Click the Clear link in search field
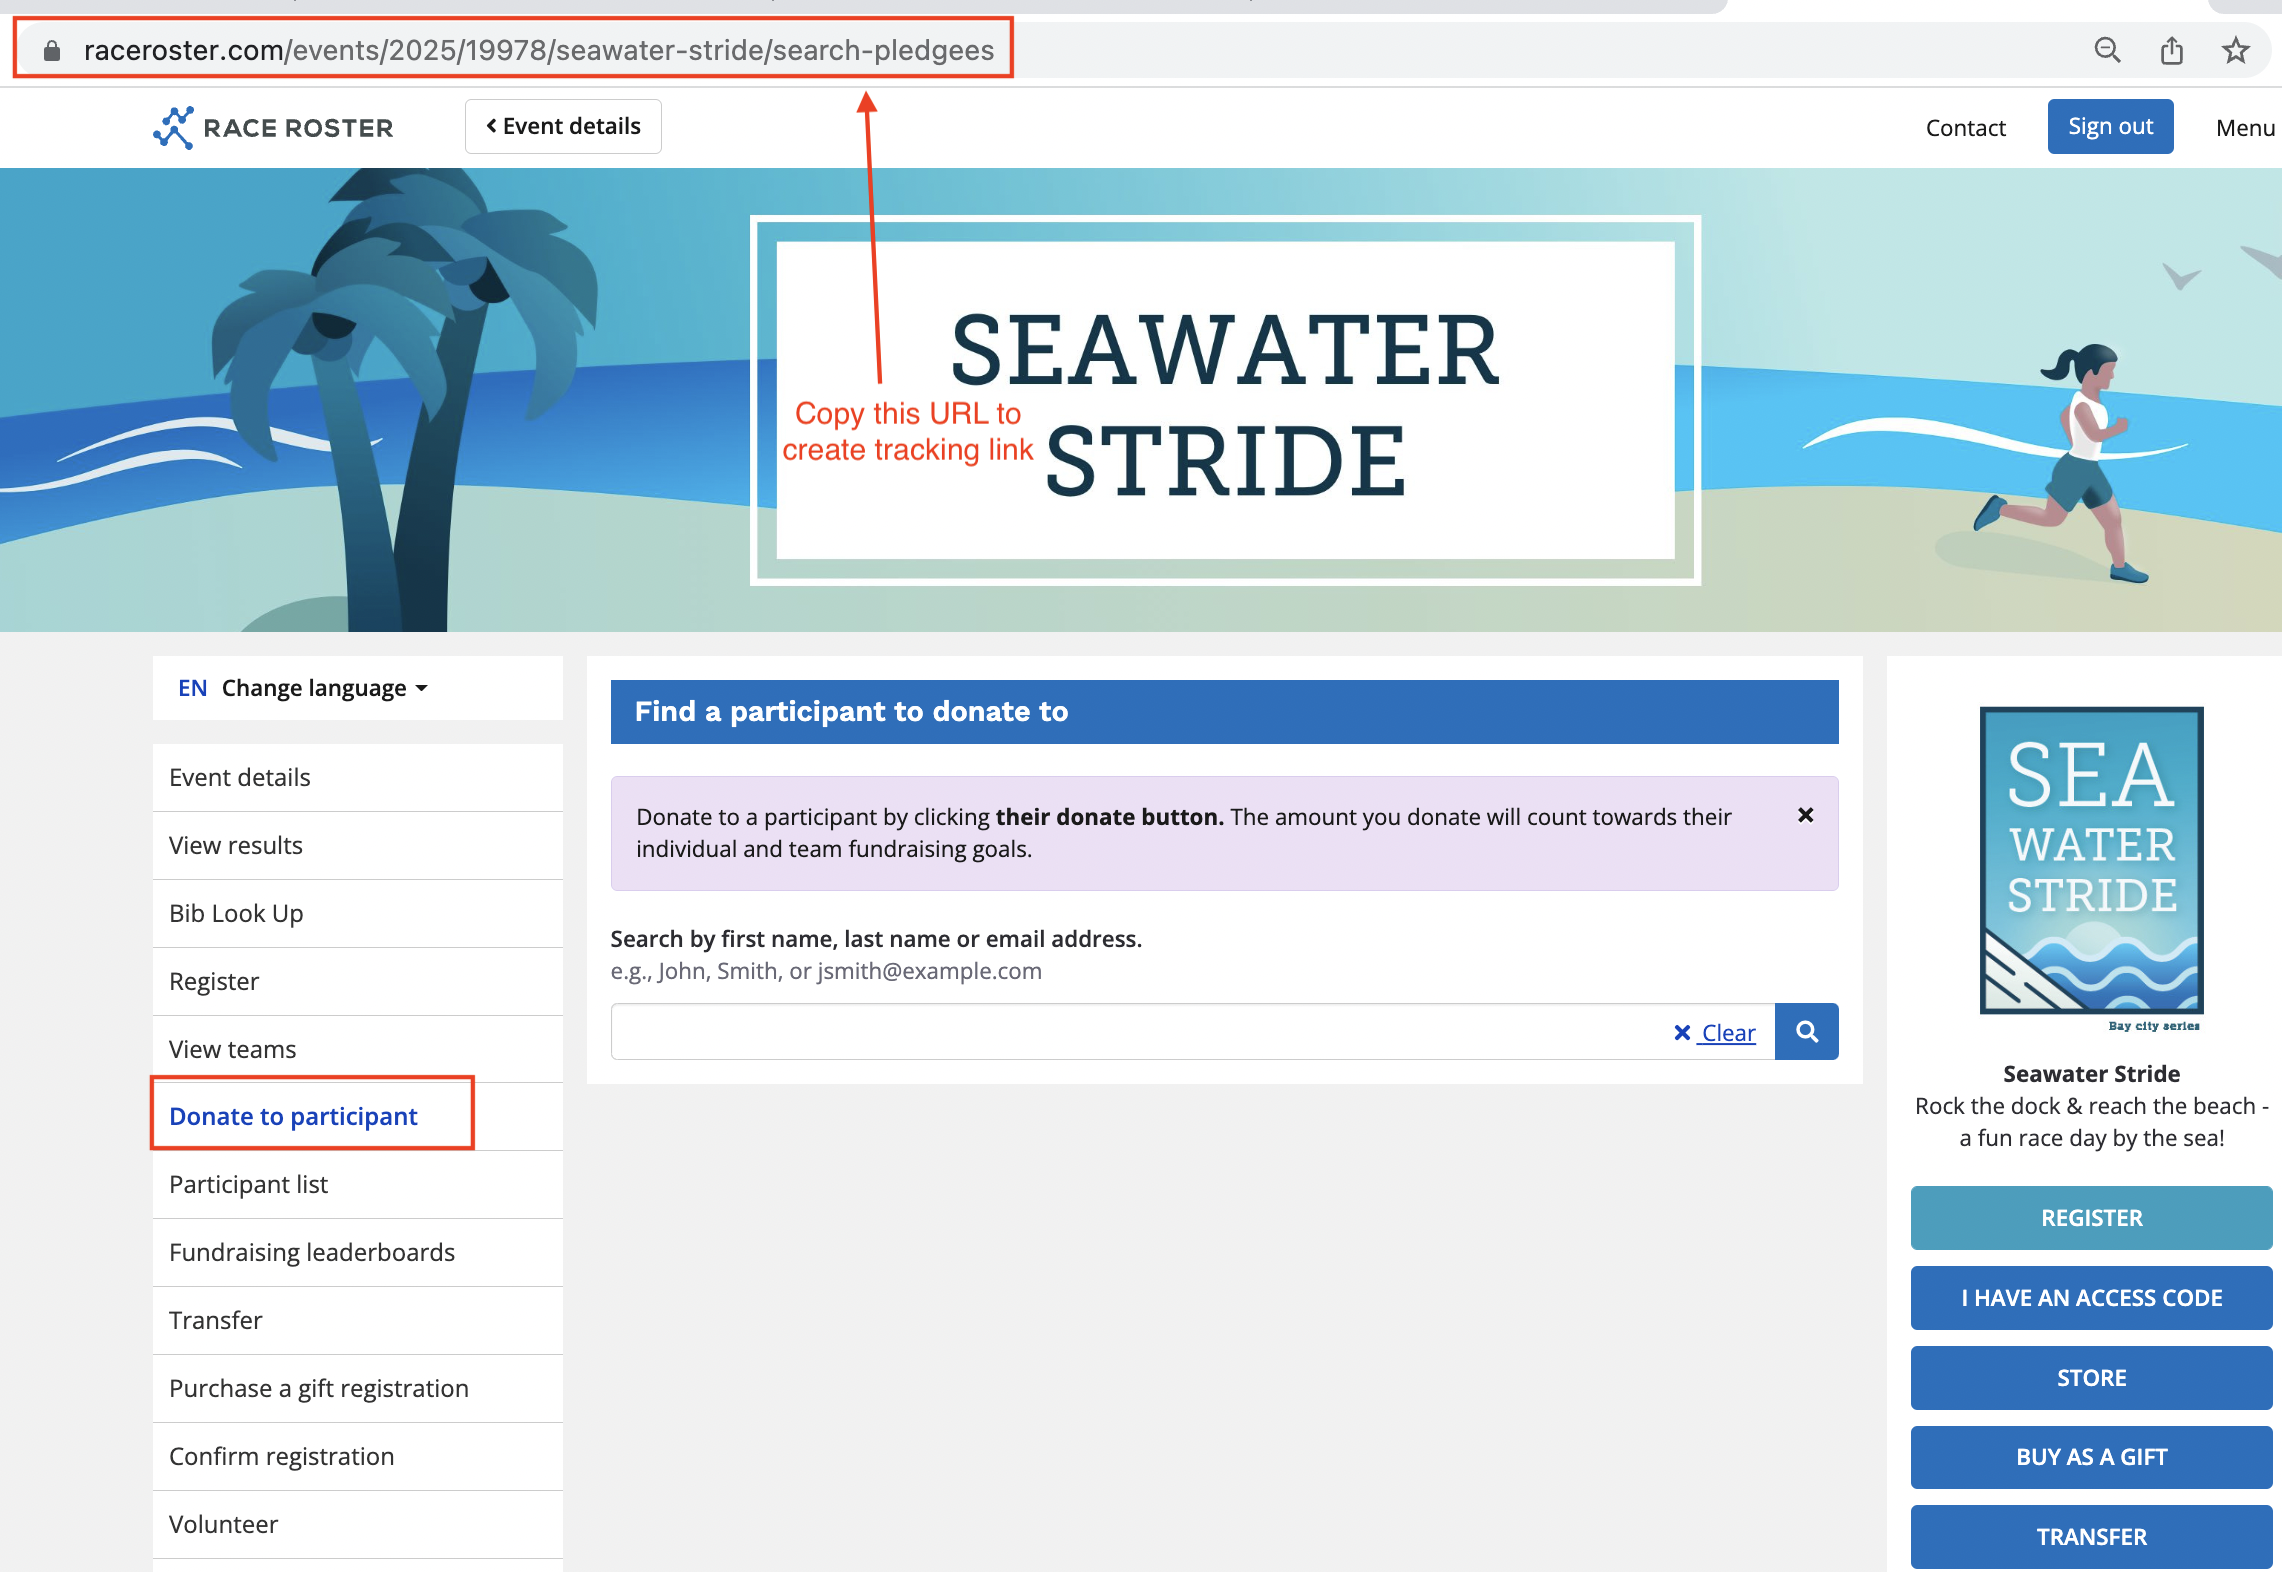This screenshot has height=1572, width=2282. [x=1716, y=1033]
